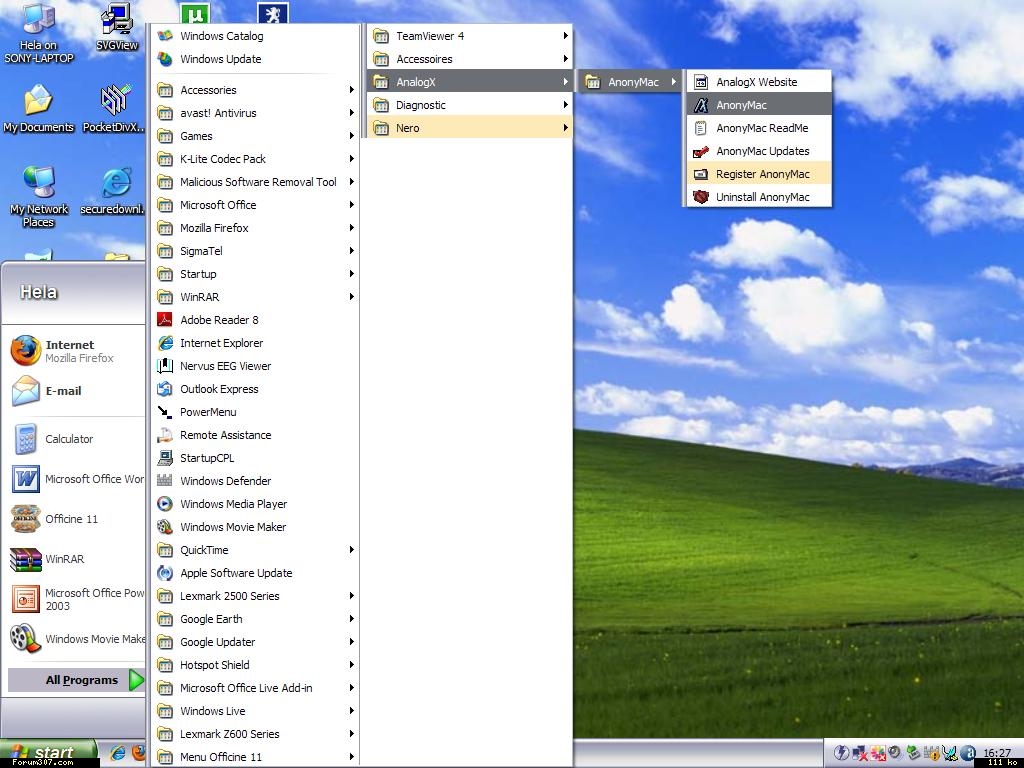
Task: Open Mozilla Firefox Internet shortcut
Action: pyautogui.click(x=75, y=351)
